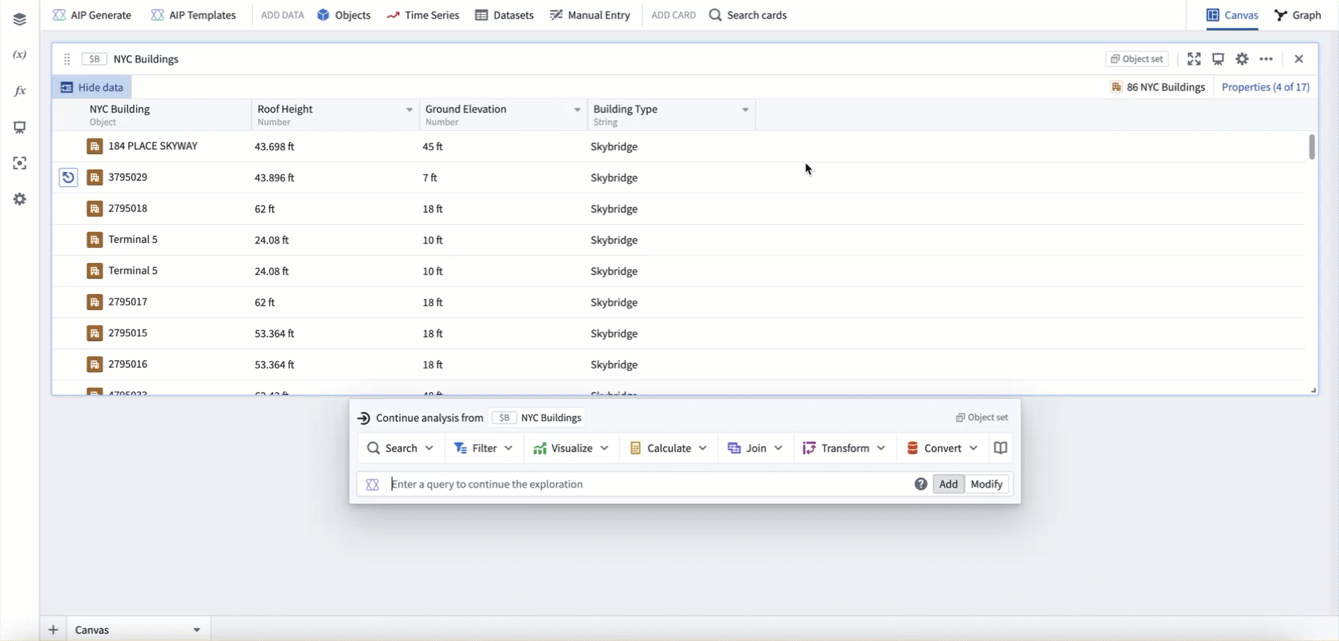This screenshot has height=641, width=1339.
Task: Open Roof Height column dropdown arrow
Action: click(x=409, y=110)
